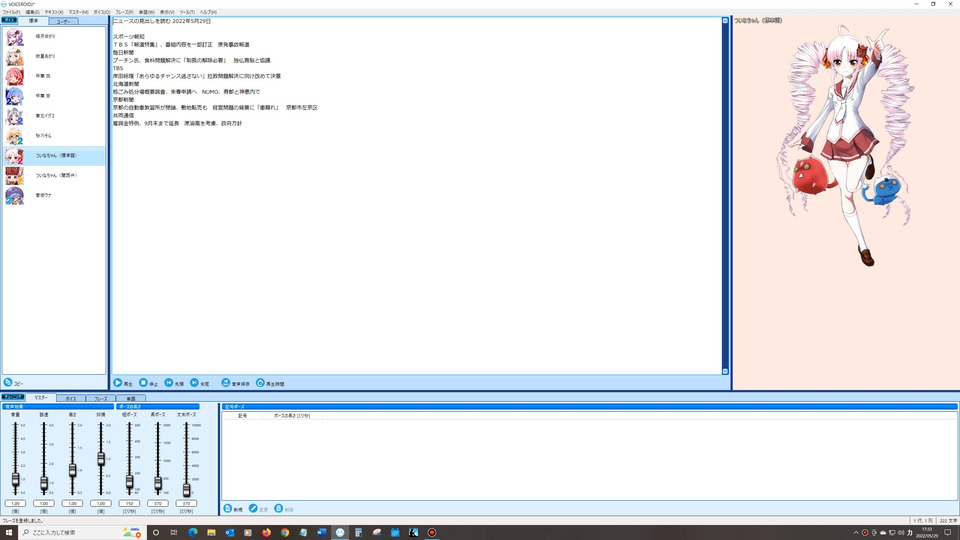The image size is (960, 540).
Task: Click the Copy (コピー) preset icon
Action: 8,383
